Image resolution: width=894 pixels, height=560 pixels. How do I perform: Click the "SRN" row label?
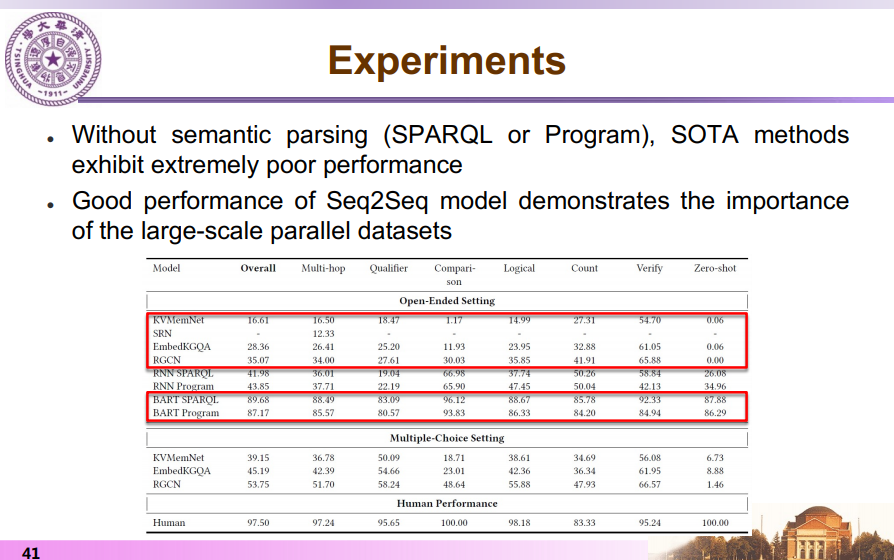pyautogui.click(x=162, y=333)
